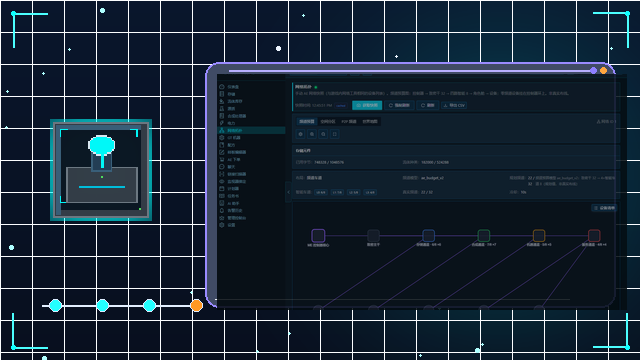Open the 聊天 chat sidebar item
The width and height of the screenshot is (640, 360).
point(251,167)
